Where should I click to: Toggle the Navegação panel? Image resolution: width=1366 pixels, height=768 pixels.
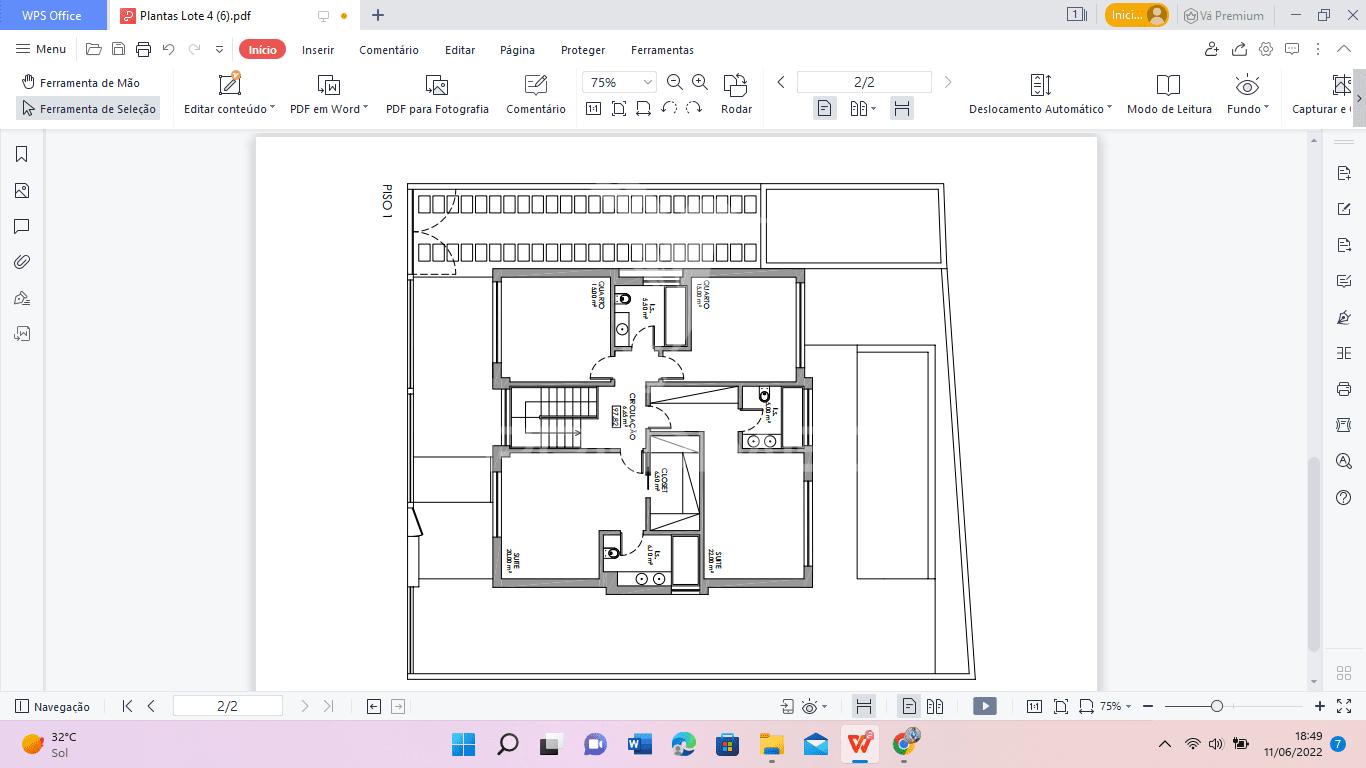[52, 706]
